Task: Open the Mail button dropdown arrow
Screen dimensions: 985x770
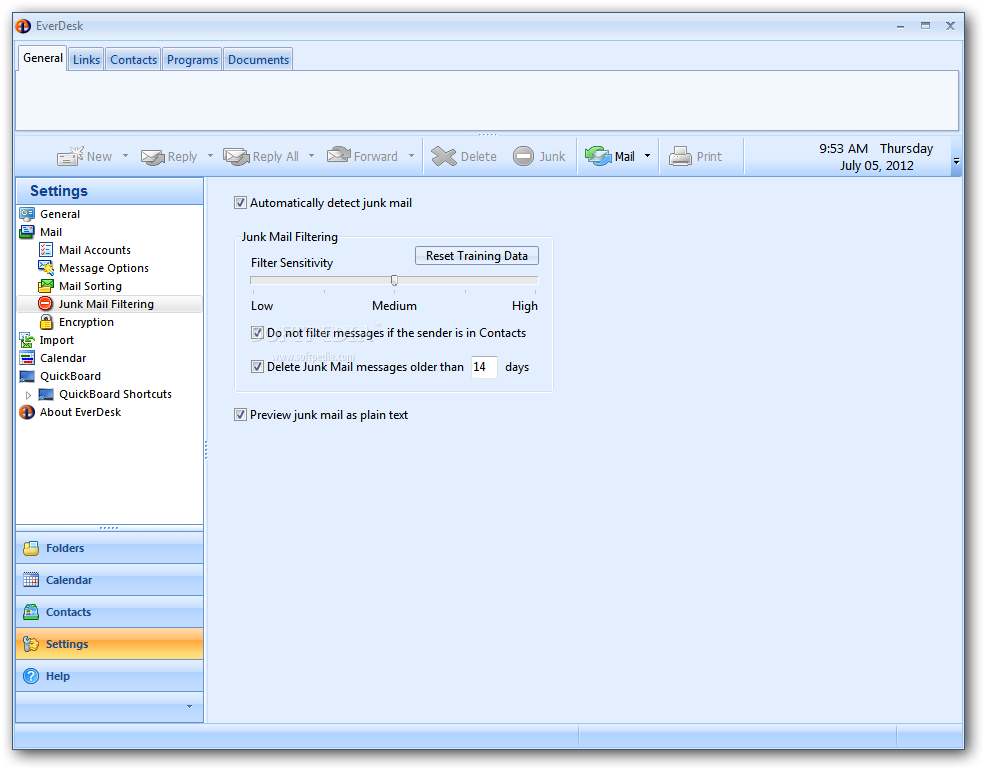Action: click(647, 156)
